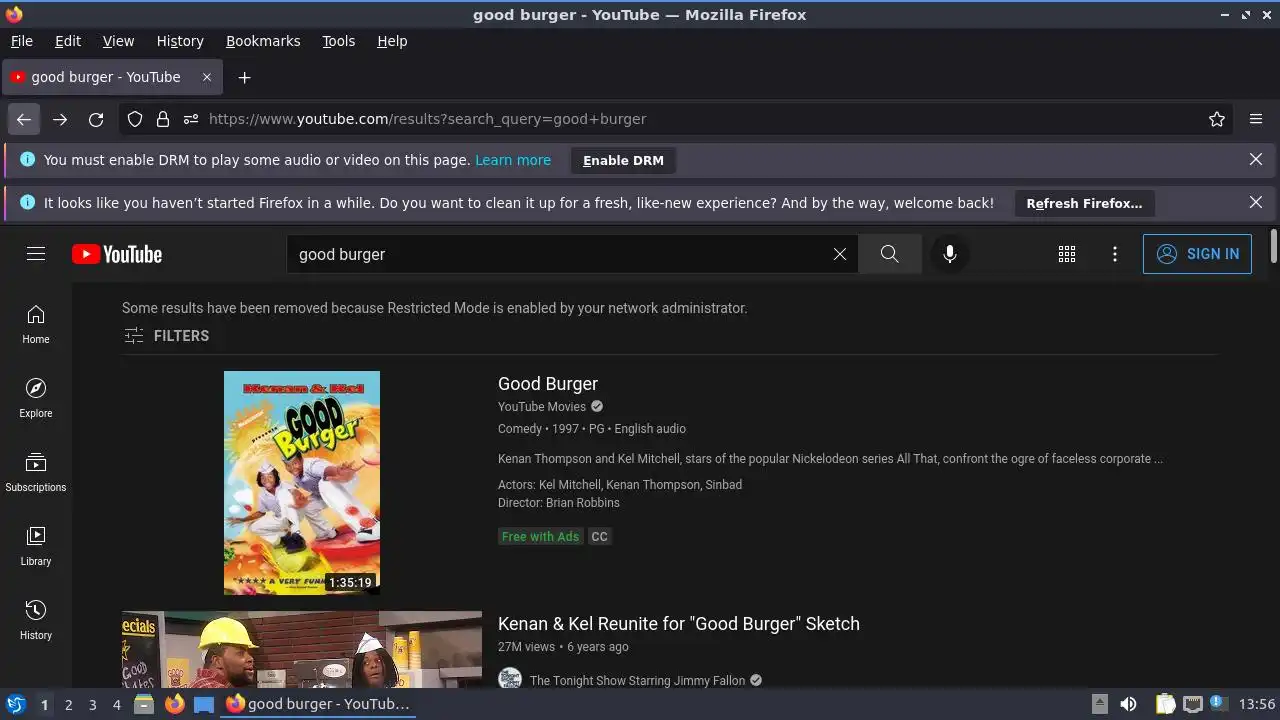1280x720 pixels.
Task: Click the magnifying glass search button
Action: (x=889, y=254)
